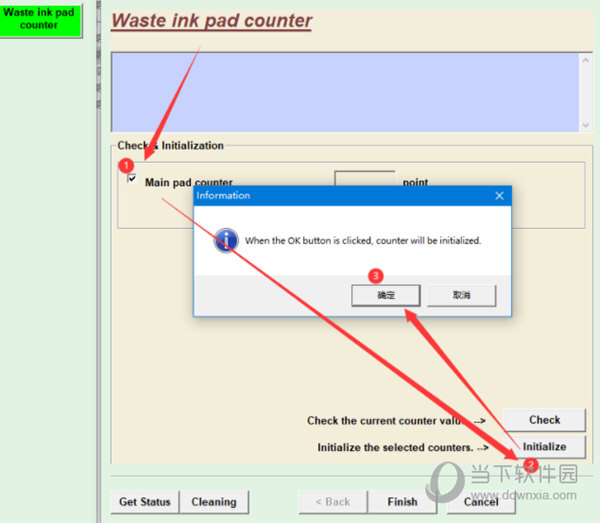Select the green Waste ink pad counter item
This screenshot has width=600, height=523.
pyautogui.click(x=39, y=19)
